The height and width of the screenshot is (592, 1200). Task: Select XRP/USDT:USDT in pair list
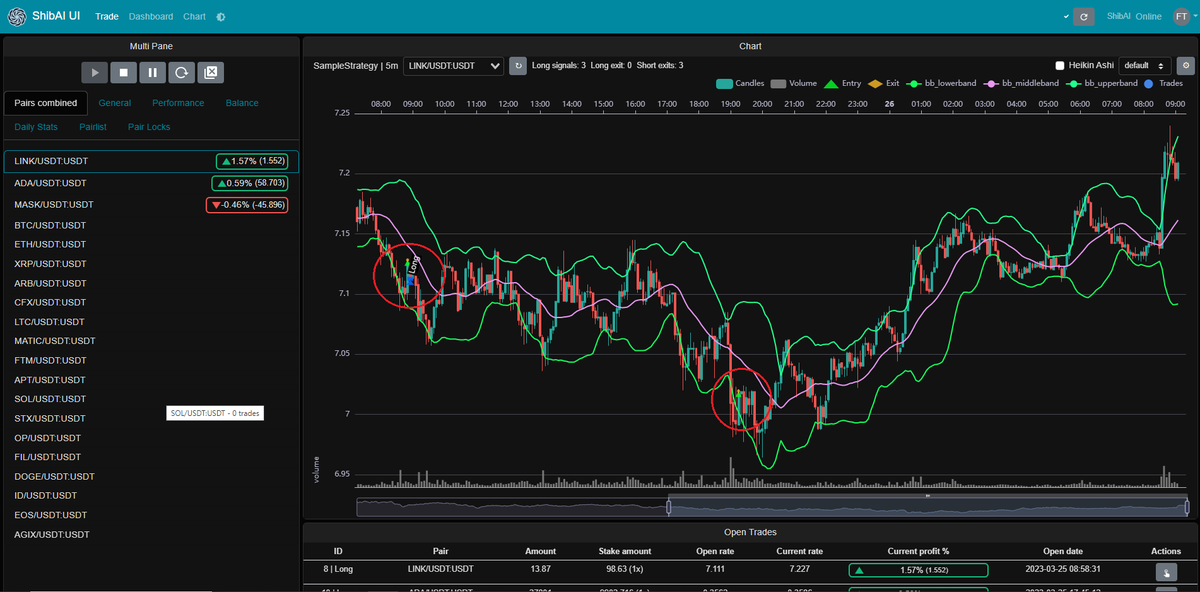click(x=151, y=264)
